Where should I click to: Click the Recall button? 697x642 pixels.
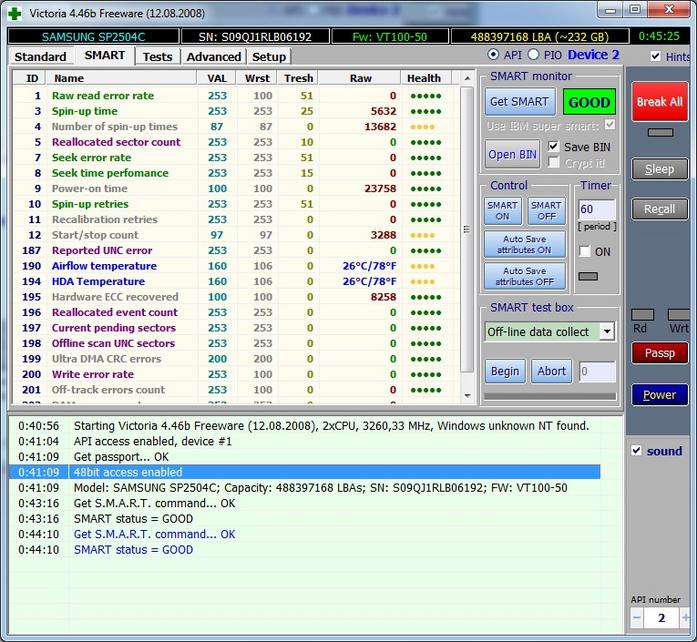point(660,209)
